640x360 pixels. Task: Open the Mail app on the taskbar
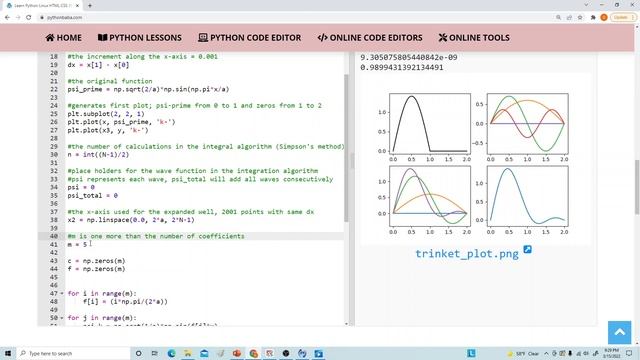click(x=204, y=353)
